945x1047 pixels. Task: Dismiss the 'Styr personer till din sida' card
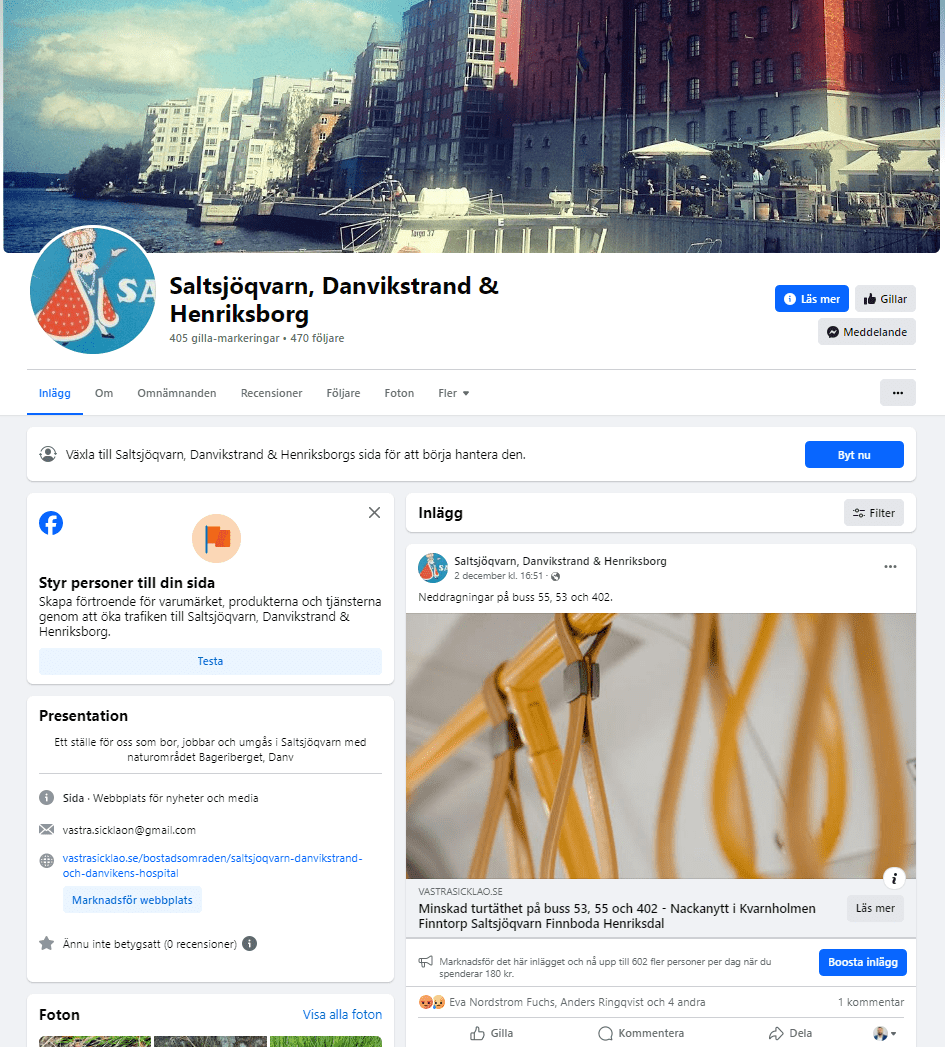(375, 512)
